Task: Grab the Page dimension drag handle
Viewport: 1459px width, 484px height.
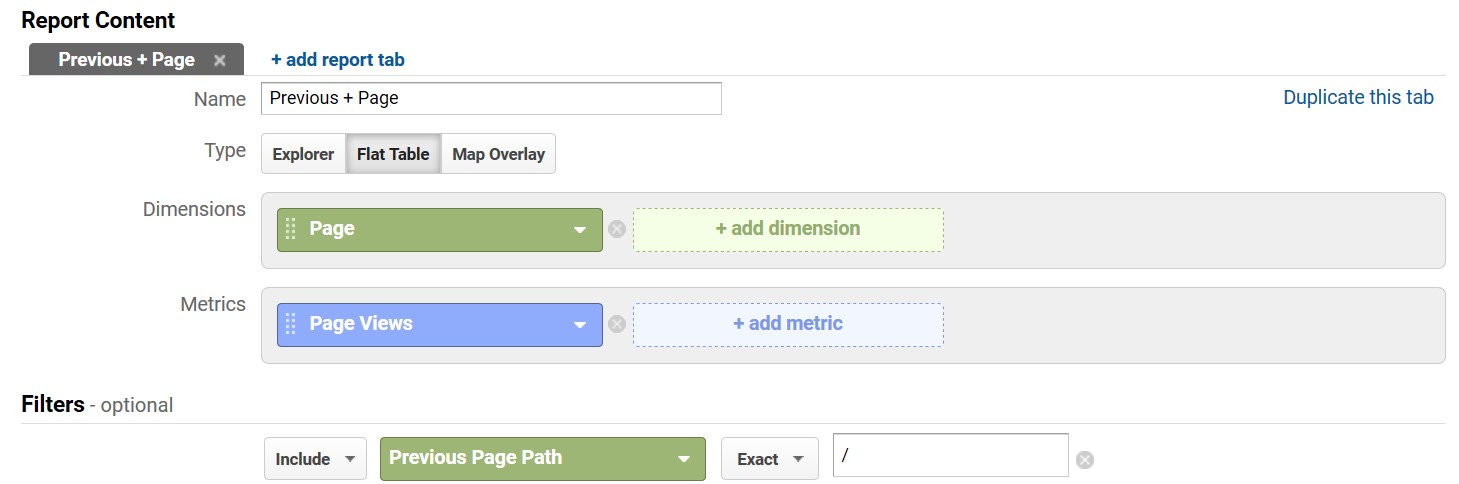Action: 291,229
